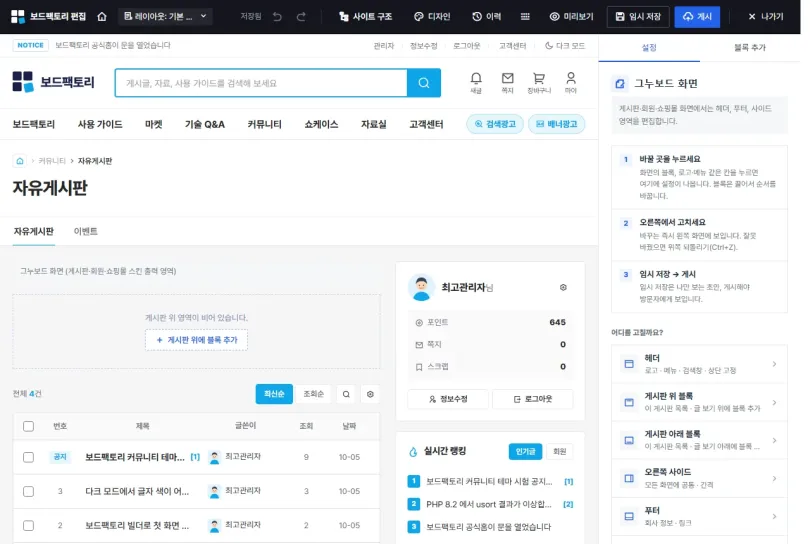Open the 레이아웃: 기본 dropdown
The image size is (810, 544).
pos(165,17)
